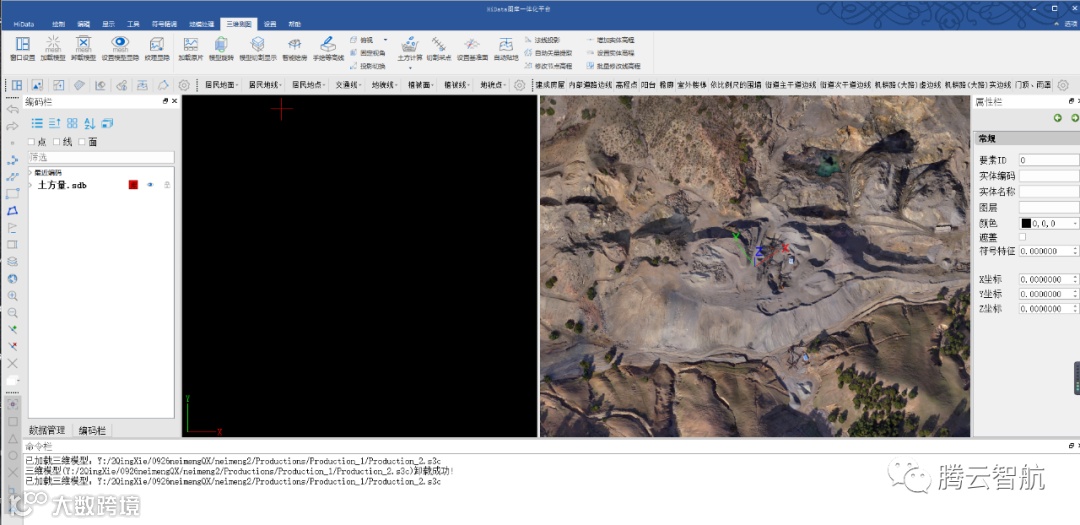This screenshot has width=1080, height=525.
Task: Open the 显示 ribbon tab
Action: click(108, 24)
